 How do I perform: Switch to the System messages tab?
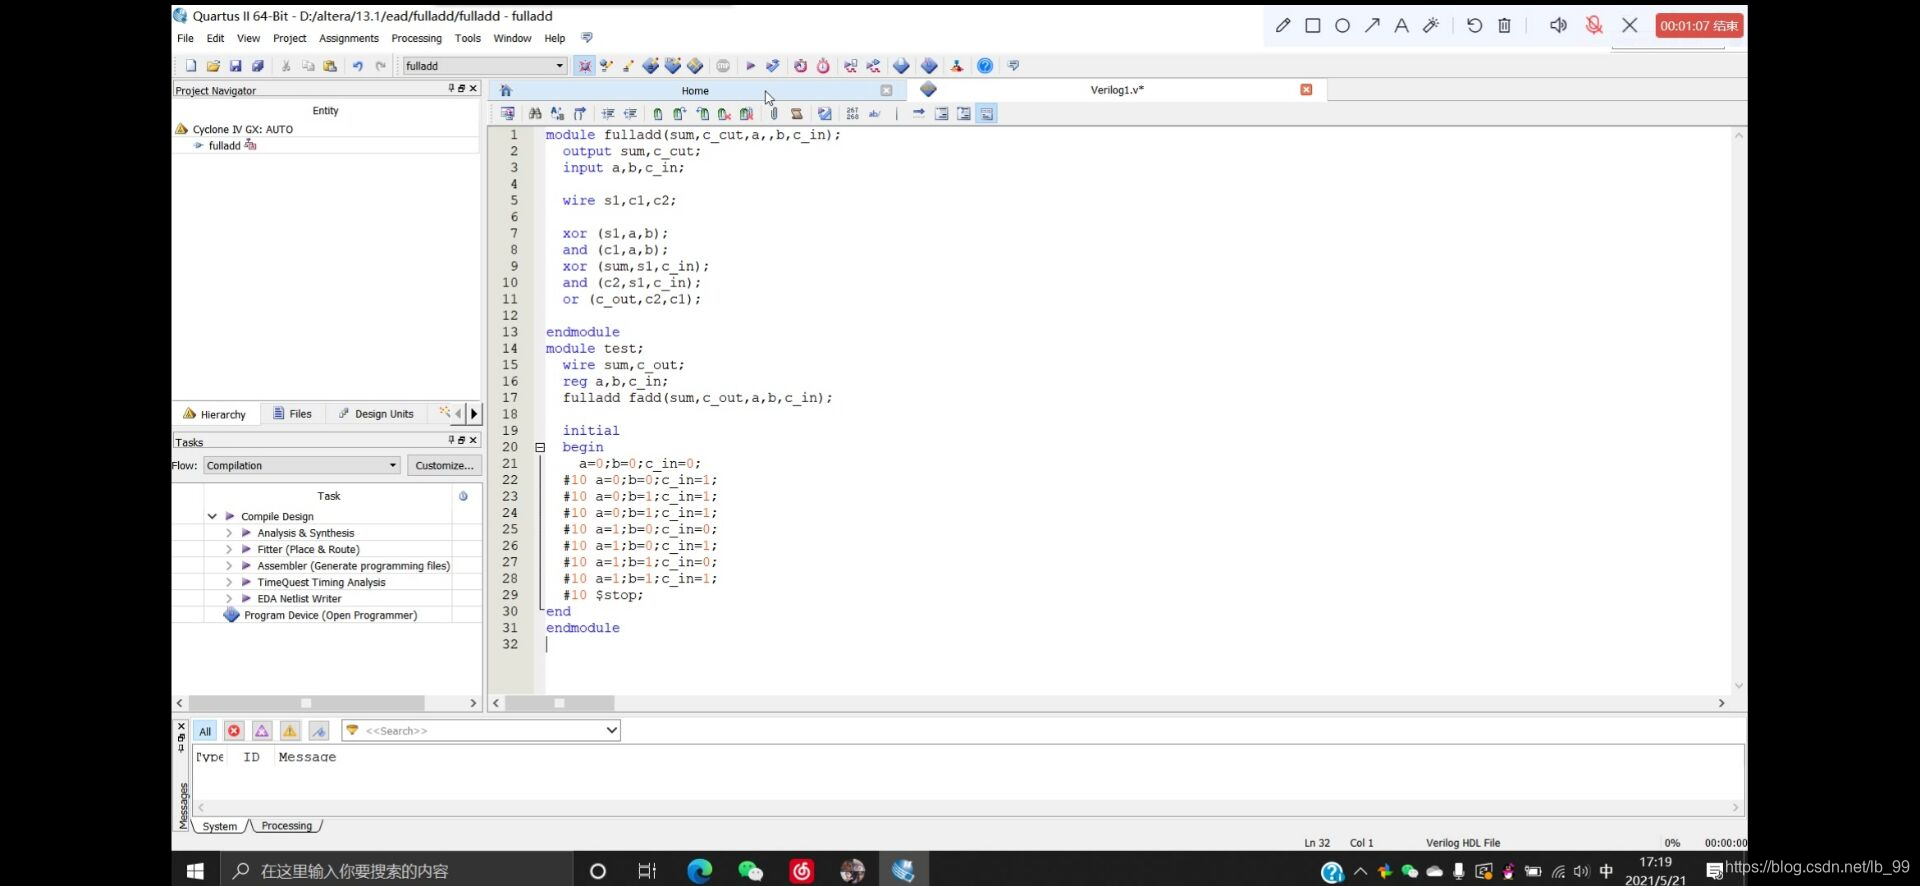tap(219, 826)
